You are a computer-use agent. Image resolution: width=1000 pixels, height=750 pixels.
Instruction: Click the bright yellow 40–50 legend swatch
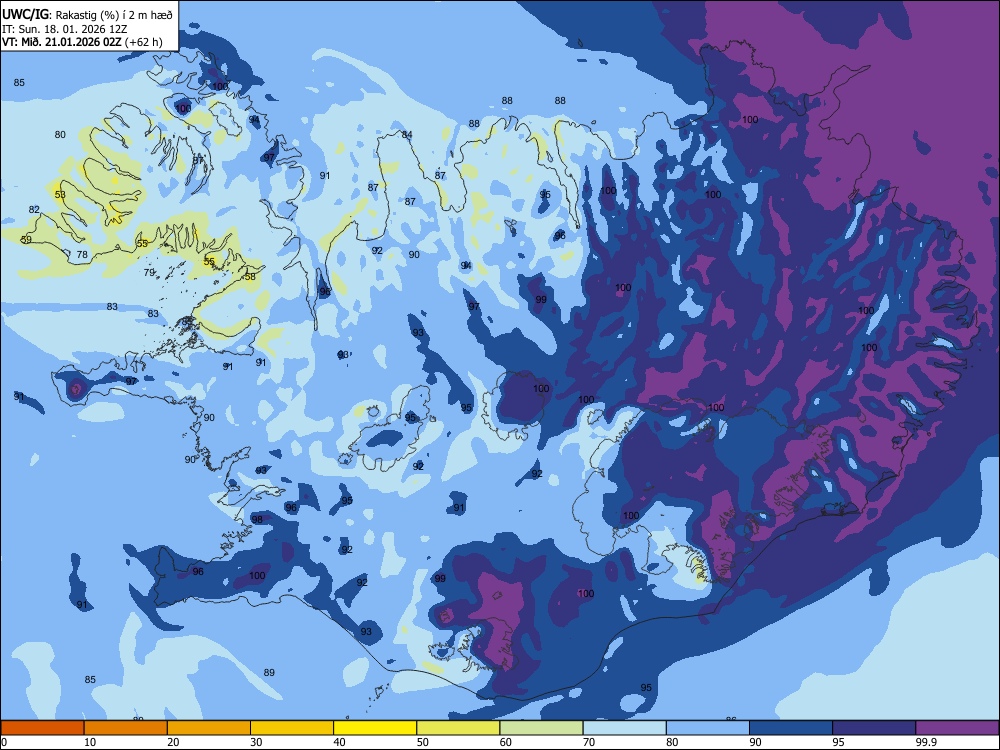tap(375, 728)
